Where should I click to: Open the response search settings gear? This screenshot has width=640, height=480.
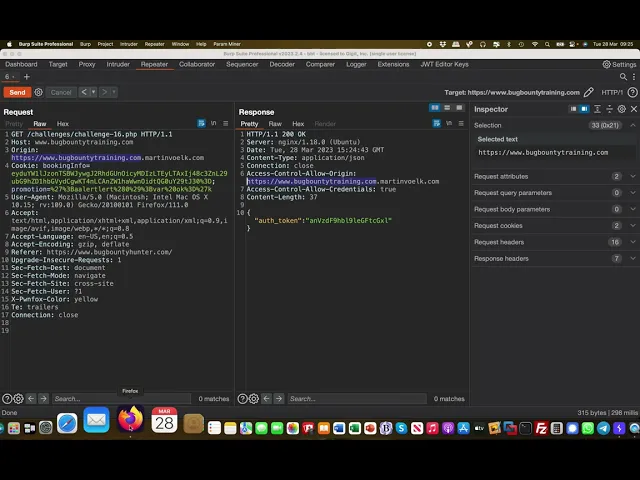[253, 399]
